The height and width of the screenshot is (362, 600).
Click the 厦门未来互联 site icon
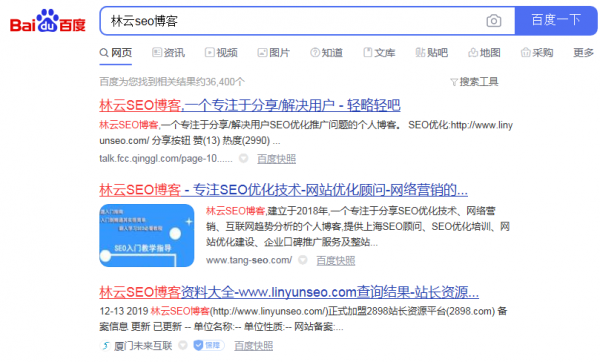pyautogui.click(x=105, y=346)
